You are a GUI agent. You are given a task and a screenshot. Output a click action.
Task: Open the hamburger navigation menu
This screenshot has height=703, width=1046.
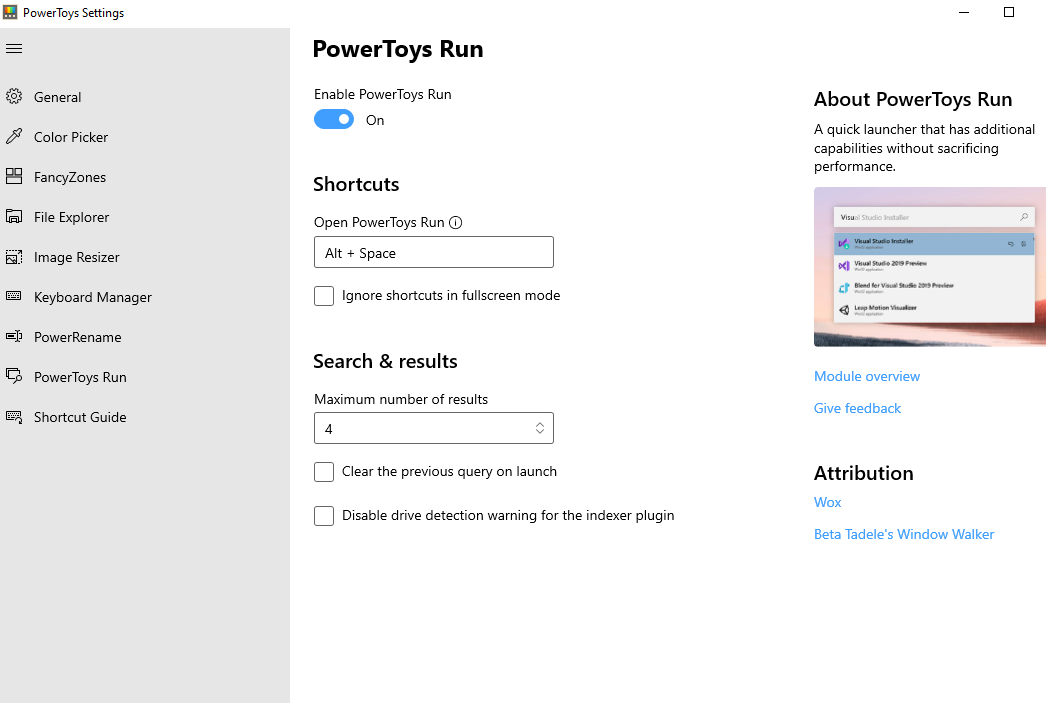pyautogui.click(x=14, y=48)
